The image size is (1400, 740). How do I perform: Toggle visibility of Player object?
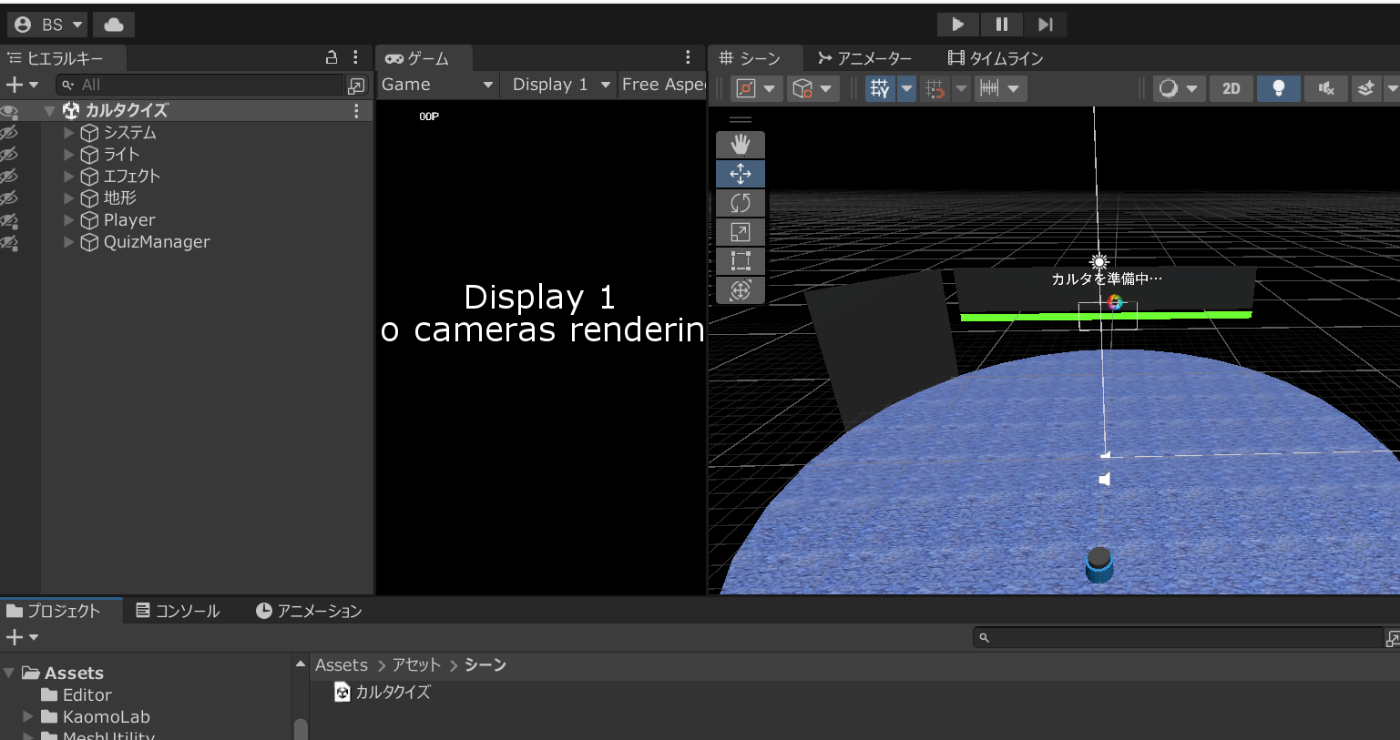point(9,220)
